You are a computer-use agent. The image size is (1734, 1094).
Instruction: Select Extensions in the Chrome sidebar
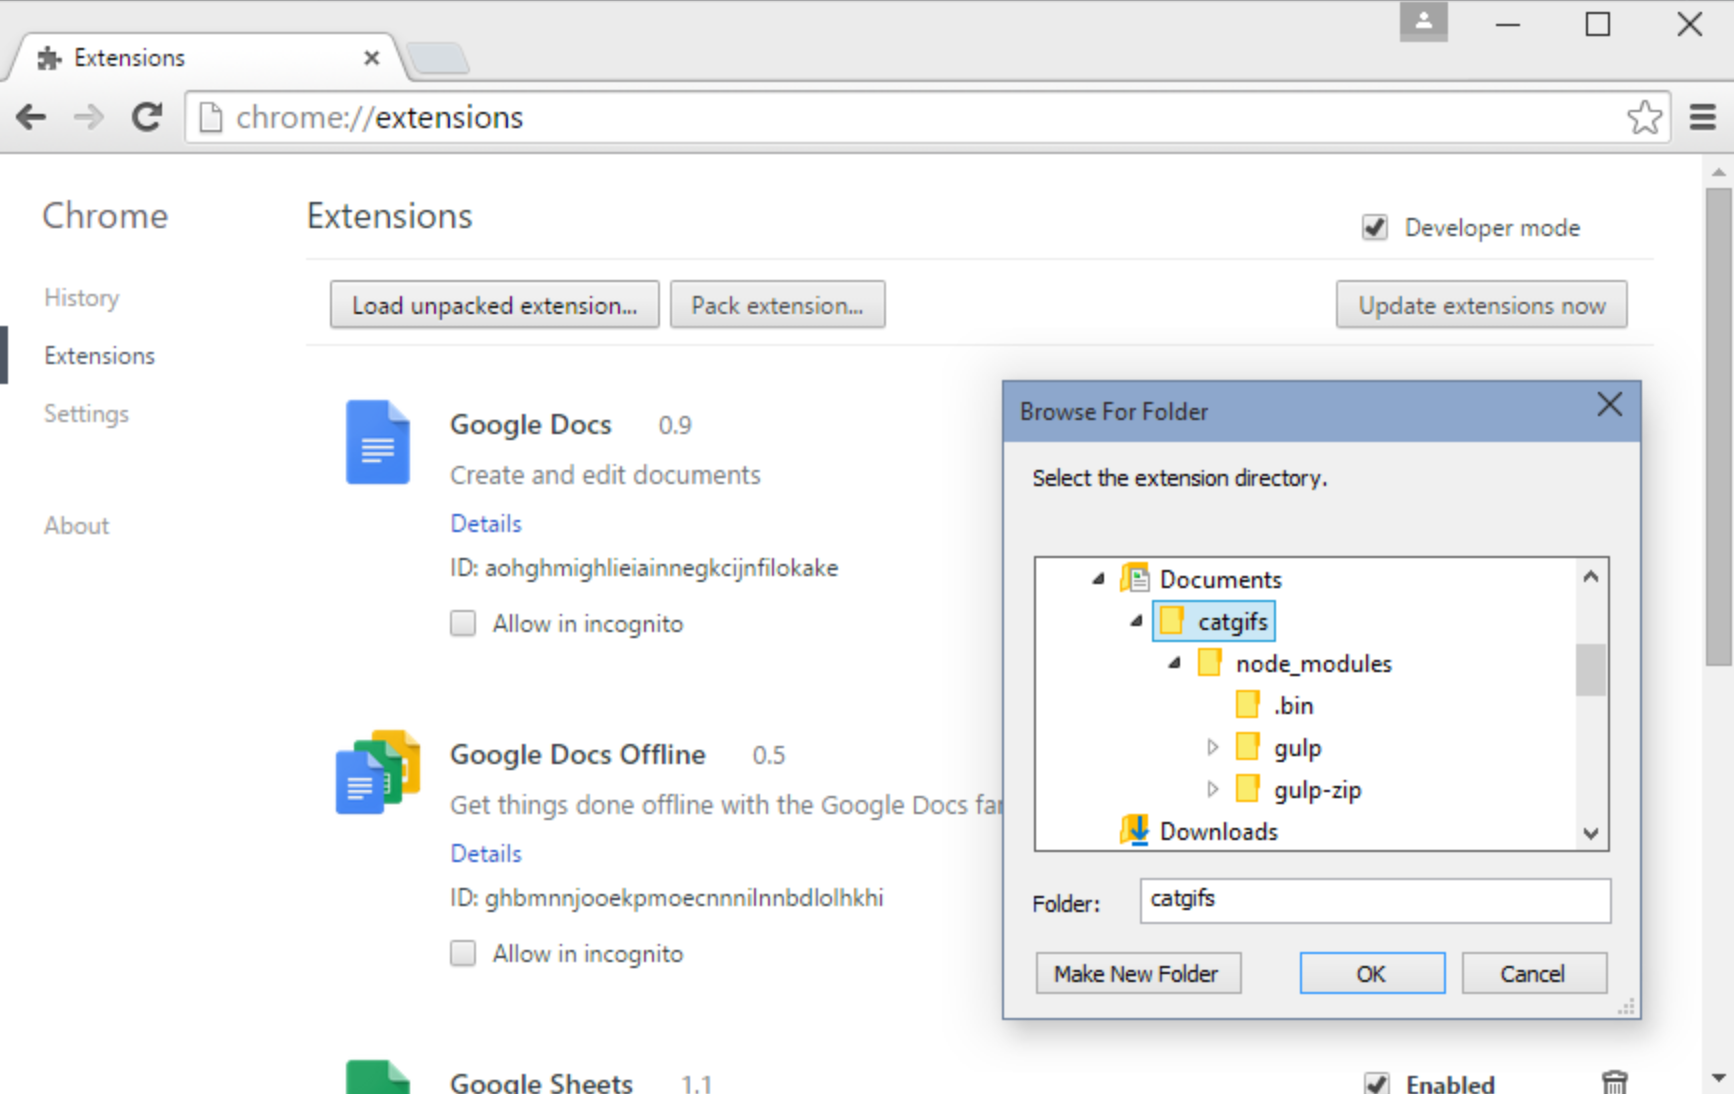click(x=100, y=356)
